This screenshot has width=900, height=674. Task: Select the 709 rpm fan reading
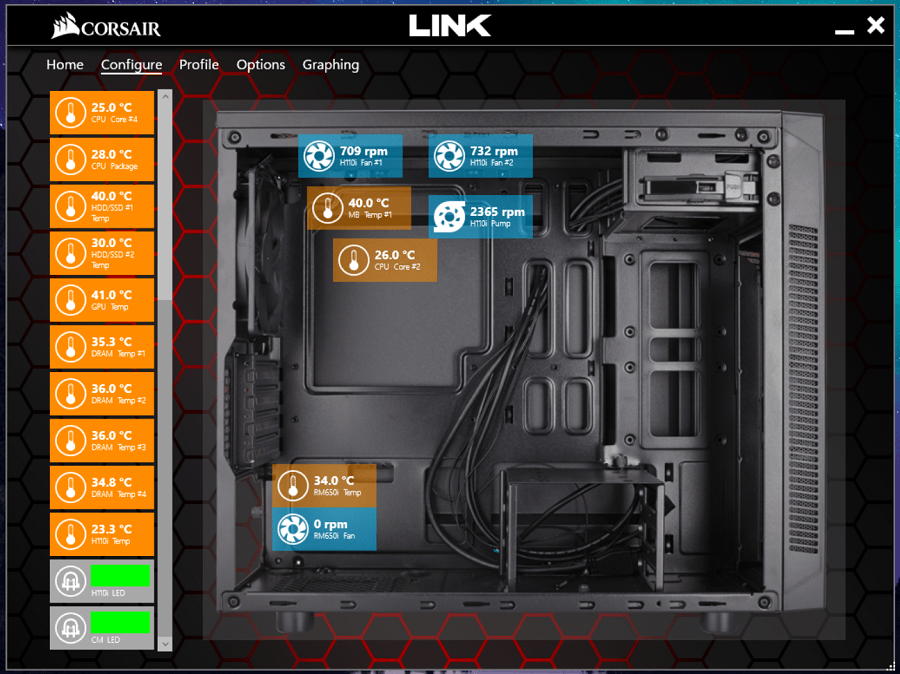coord(363,151)
